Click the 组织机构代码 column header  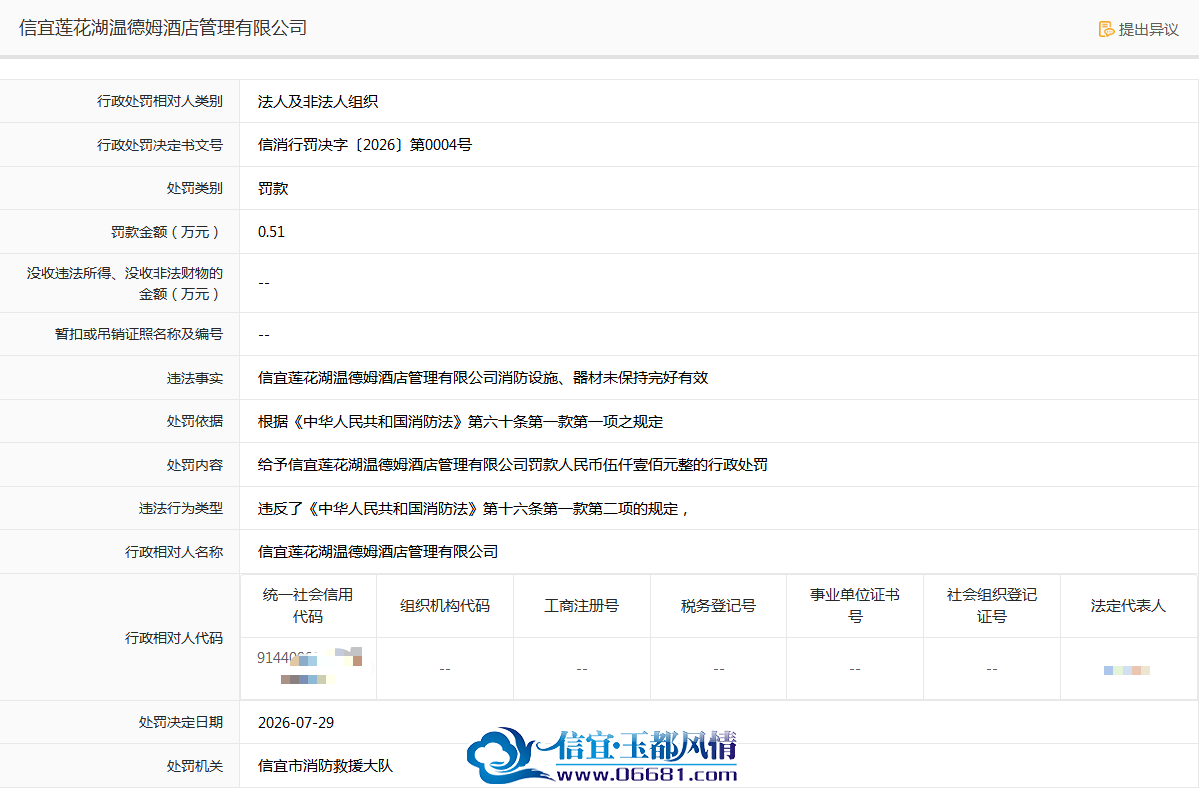[445, 605]
